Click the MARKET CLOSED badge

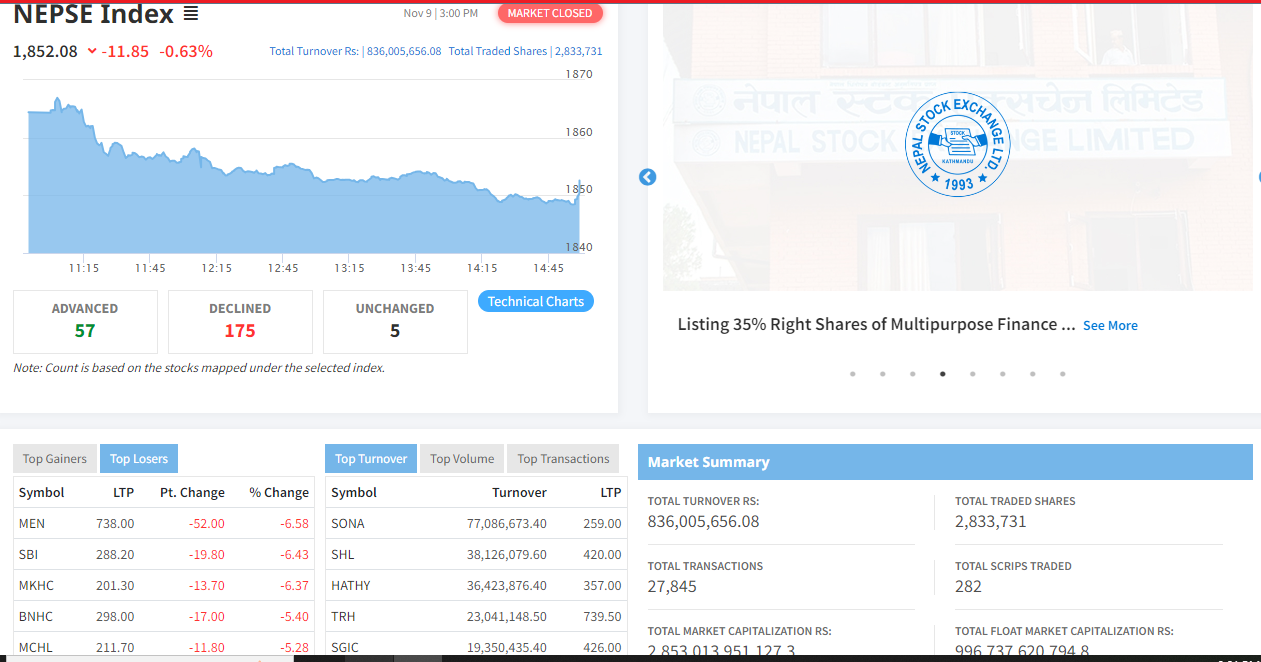coord(550,13)
